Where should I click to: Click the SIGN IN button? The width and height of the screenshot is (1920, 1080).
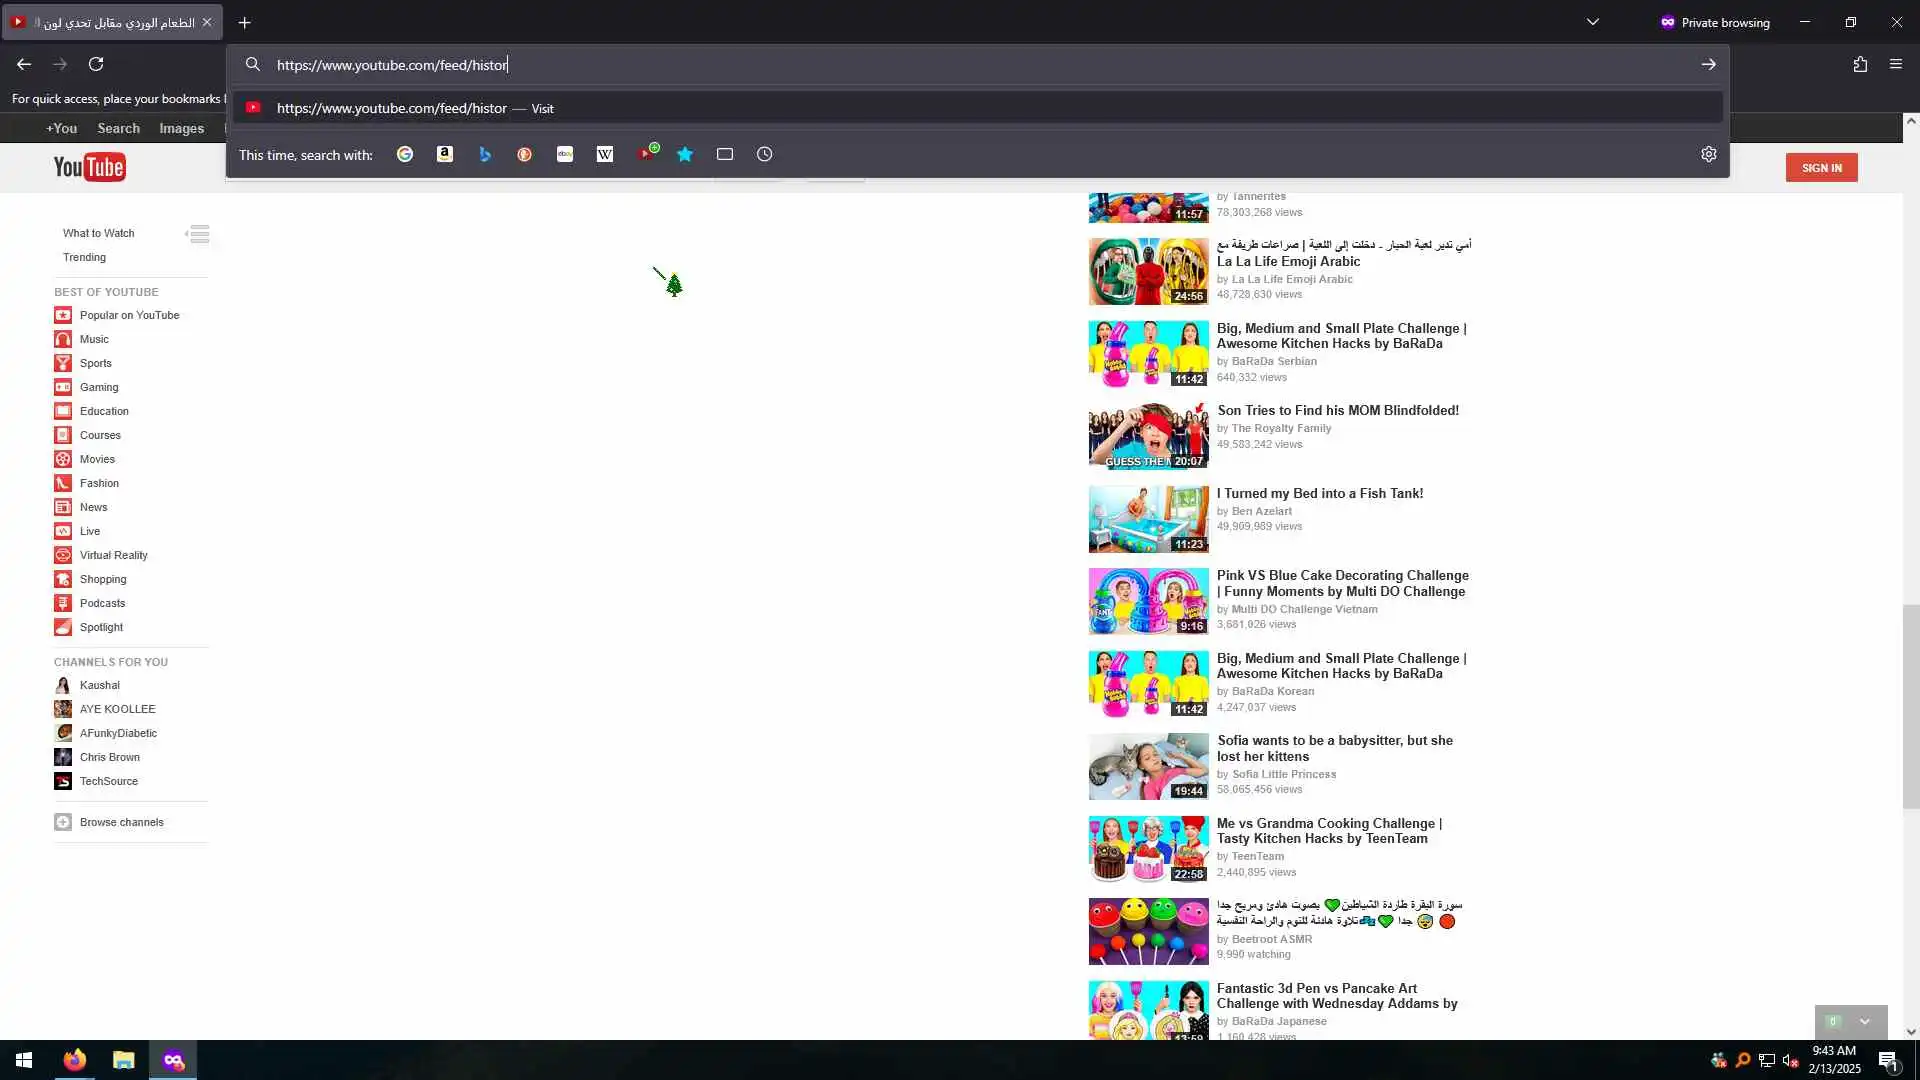tap(1821, 167)
